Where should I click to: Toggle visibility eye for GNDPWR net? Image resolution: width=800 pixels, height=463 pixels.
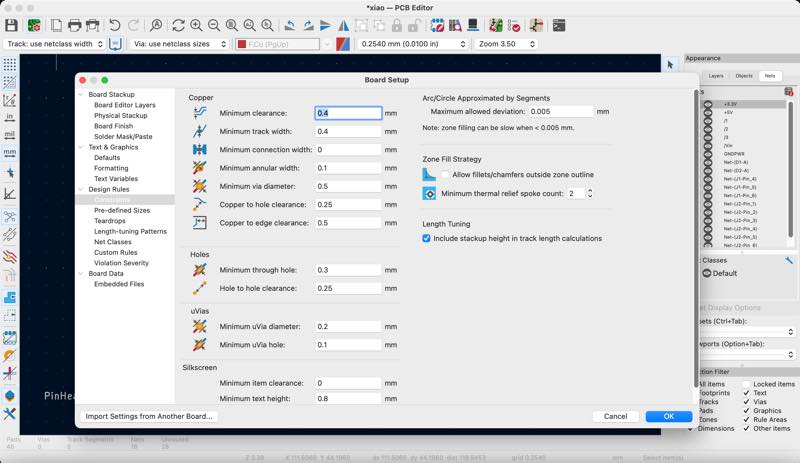(x=708, y=154)
